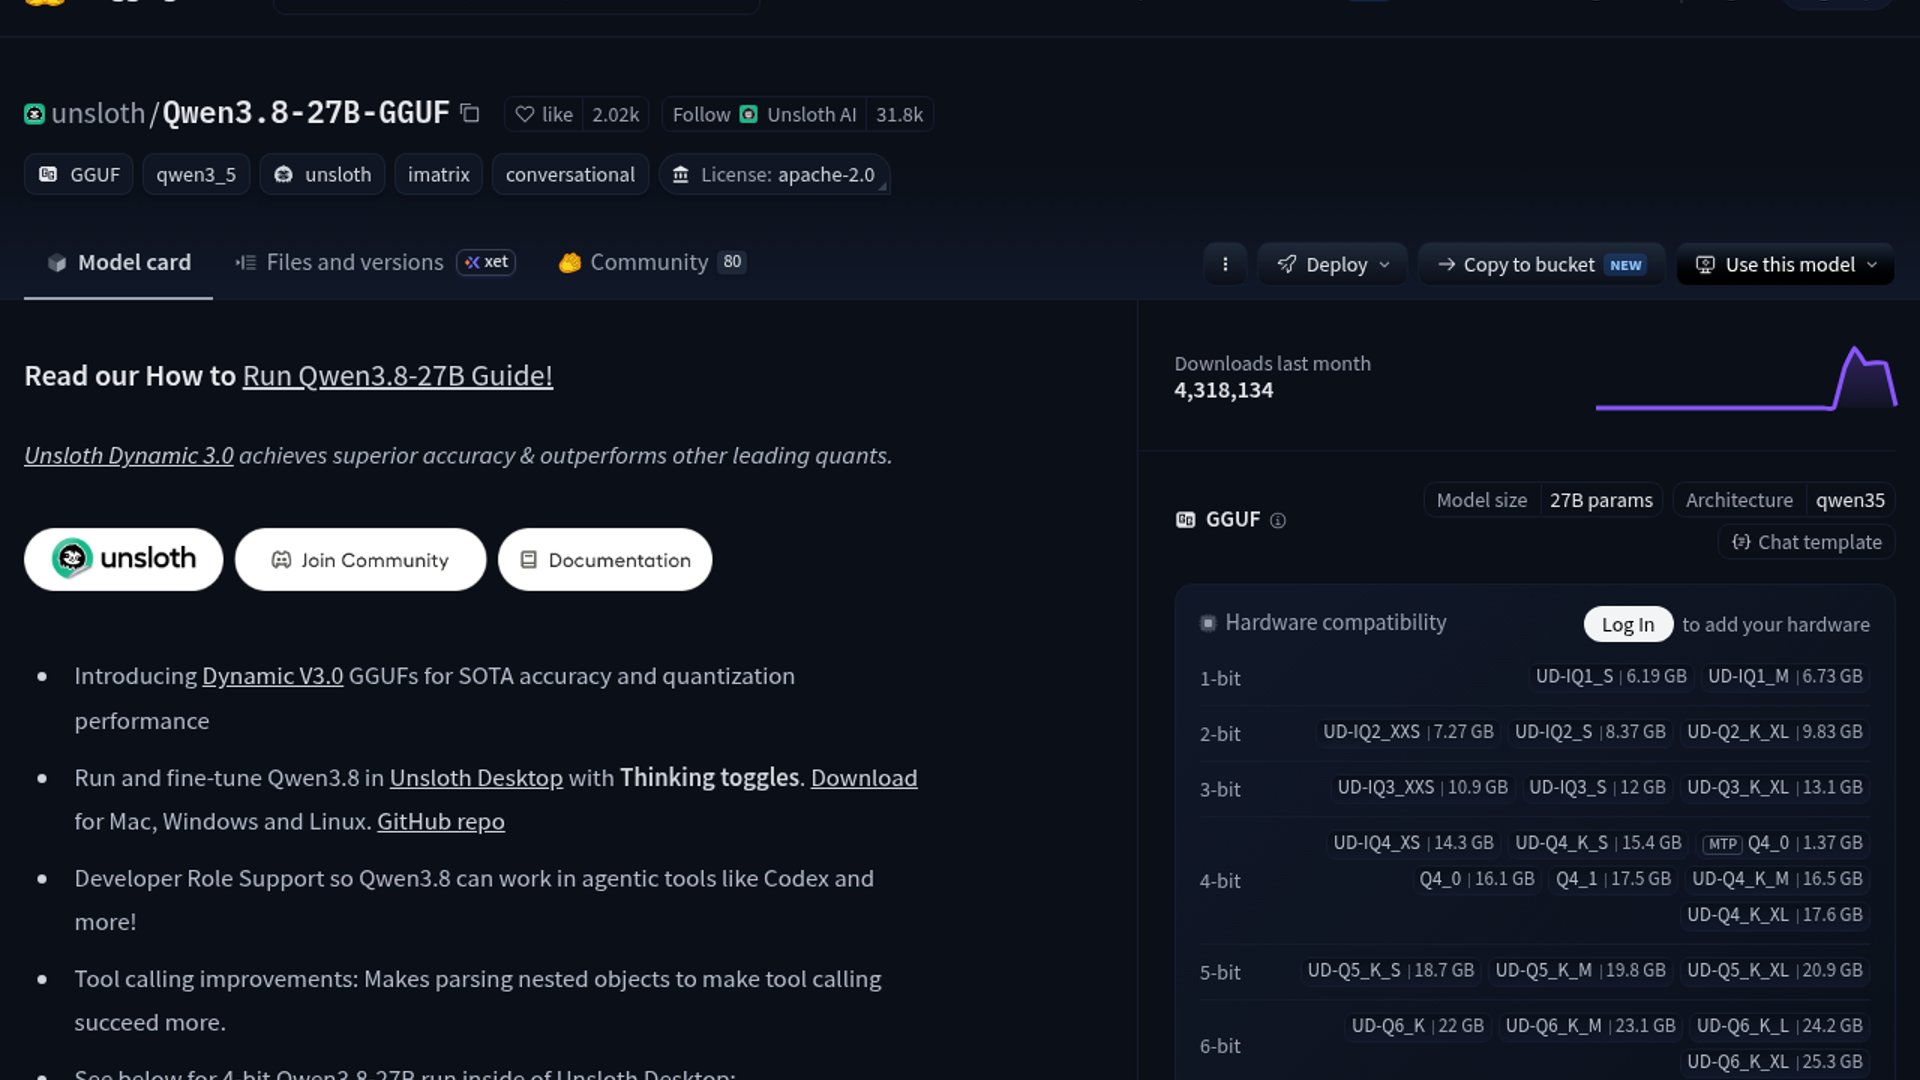Open the Run Qwen3.8-27B Guide link
Image resolution: width=1920 pixels, height=1080 pixels.
pyautogui.click(x=397, y=376)
